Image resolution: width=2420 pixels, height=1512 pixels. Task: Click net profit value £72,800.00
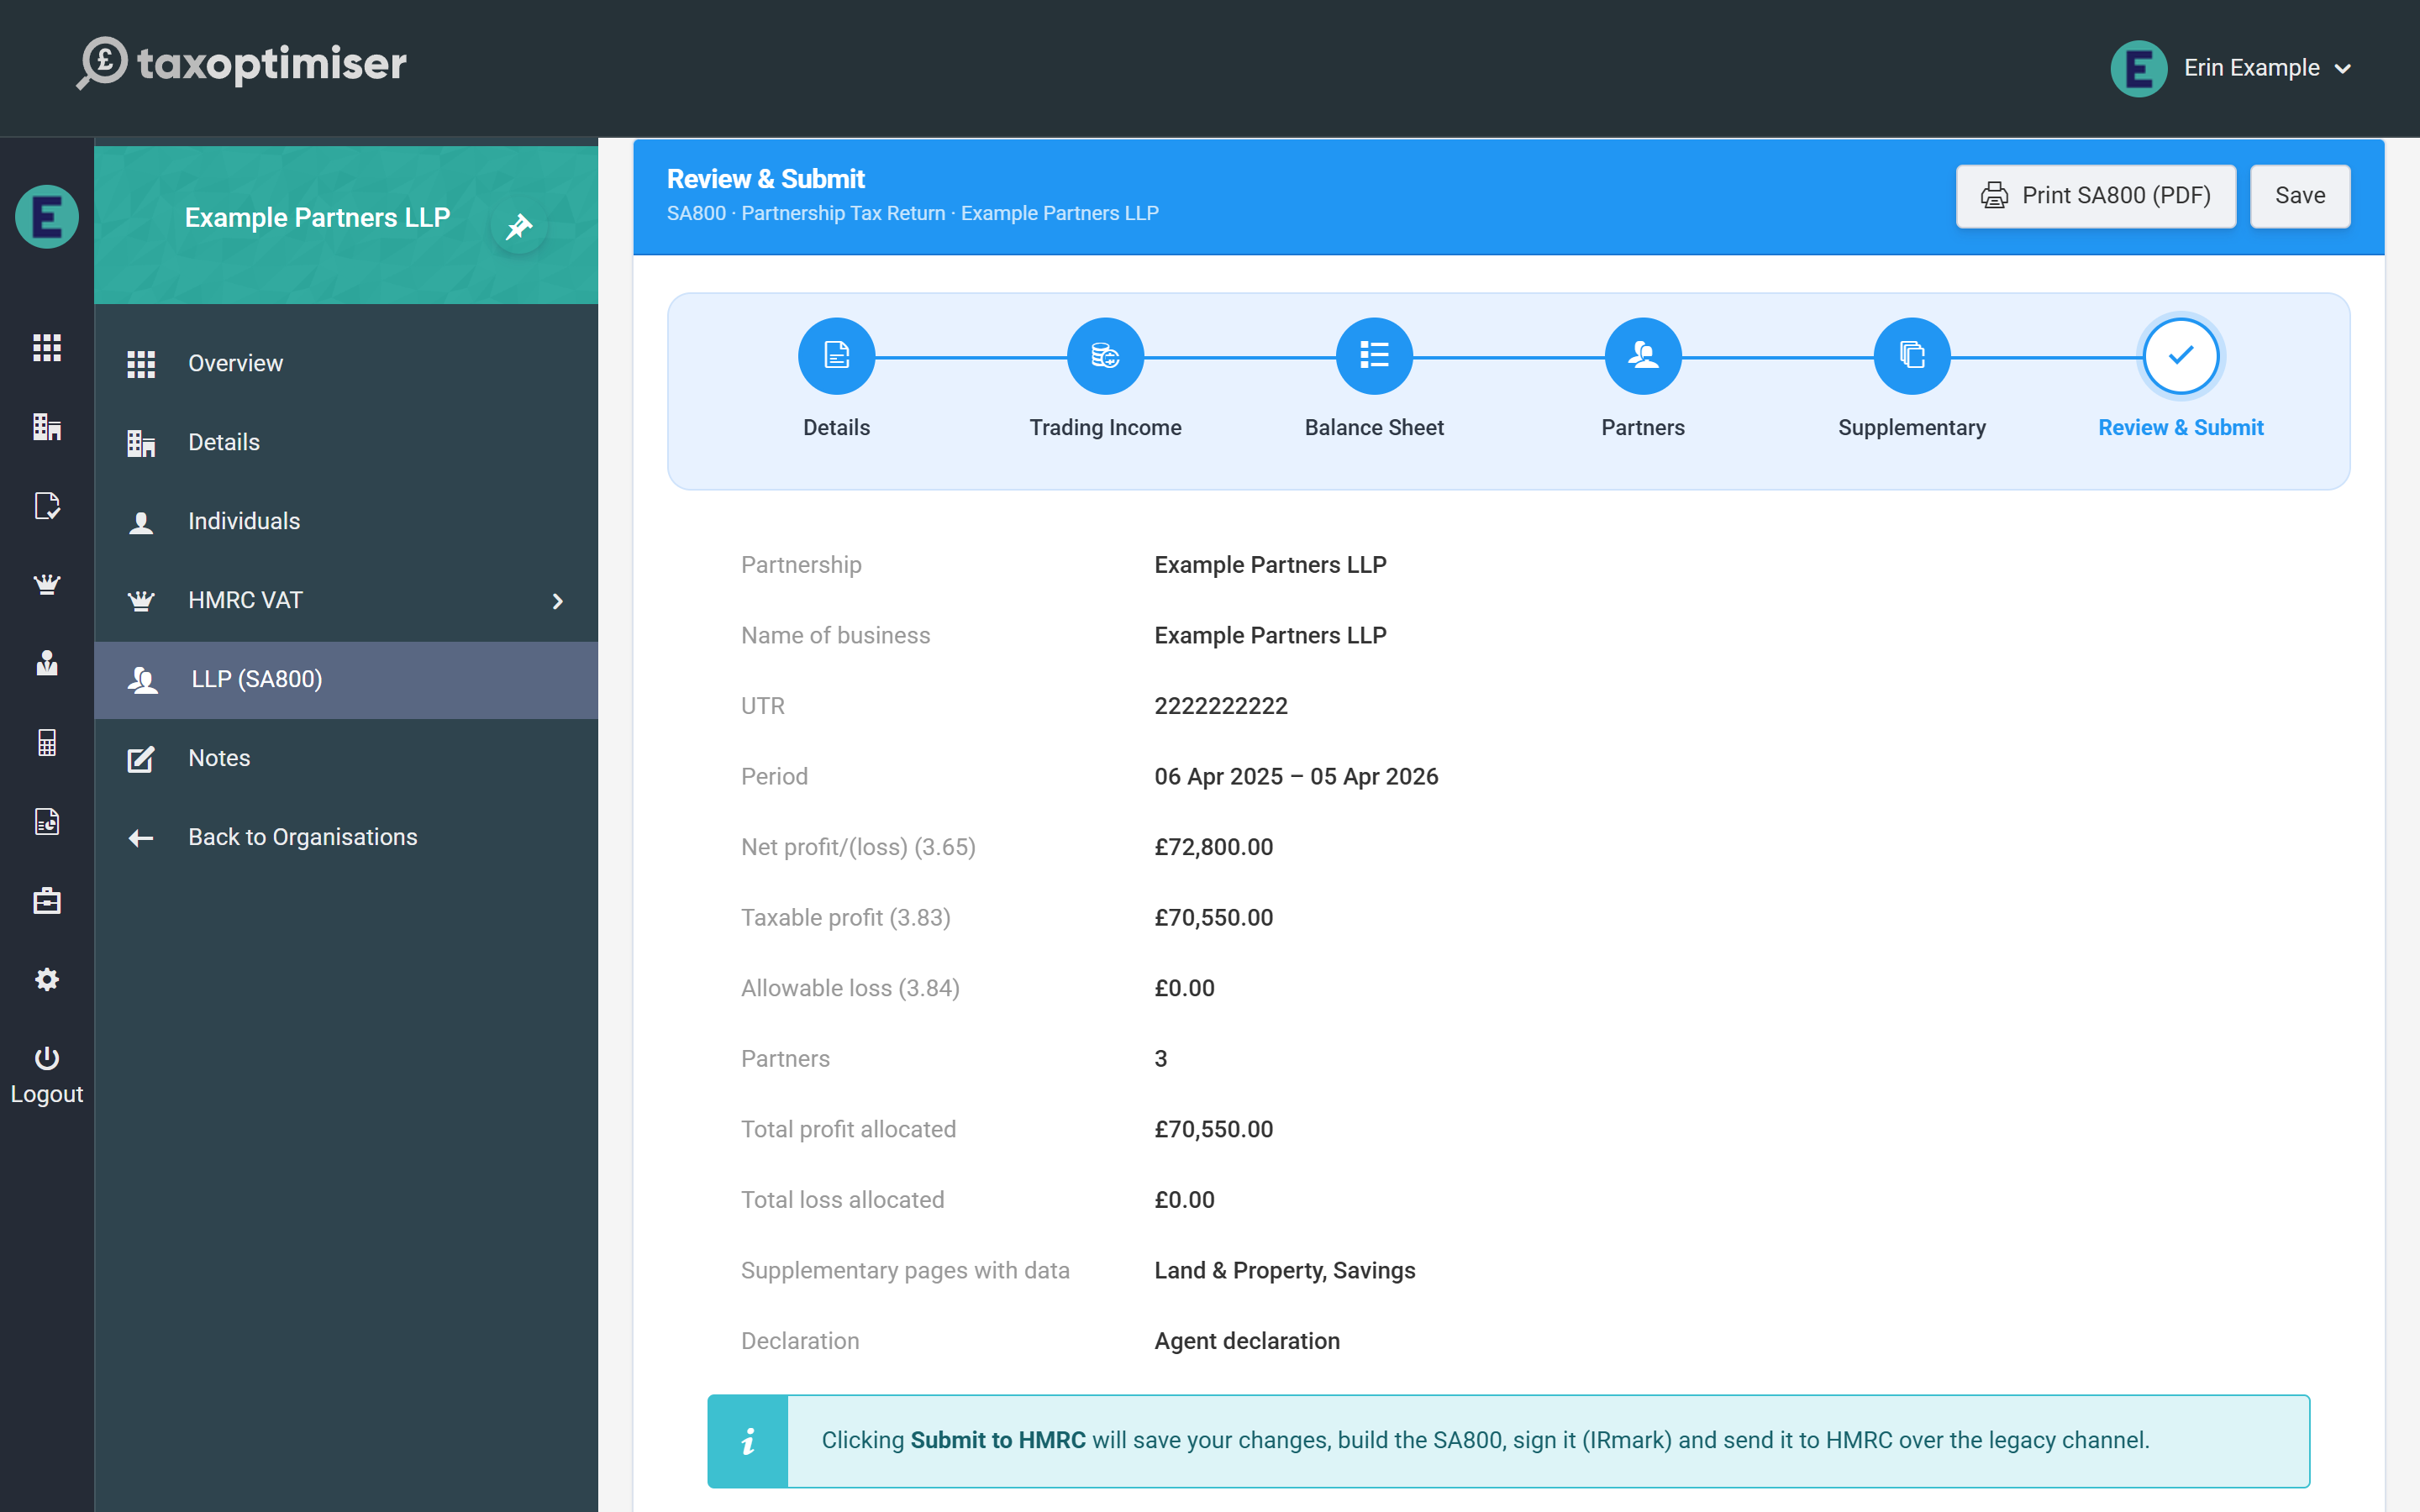(1213, 847)
